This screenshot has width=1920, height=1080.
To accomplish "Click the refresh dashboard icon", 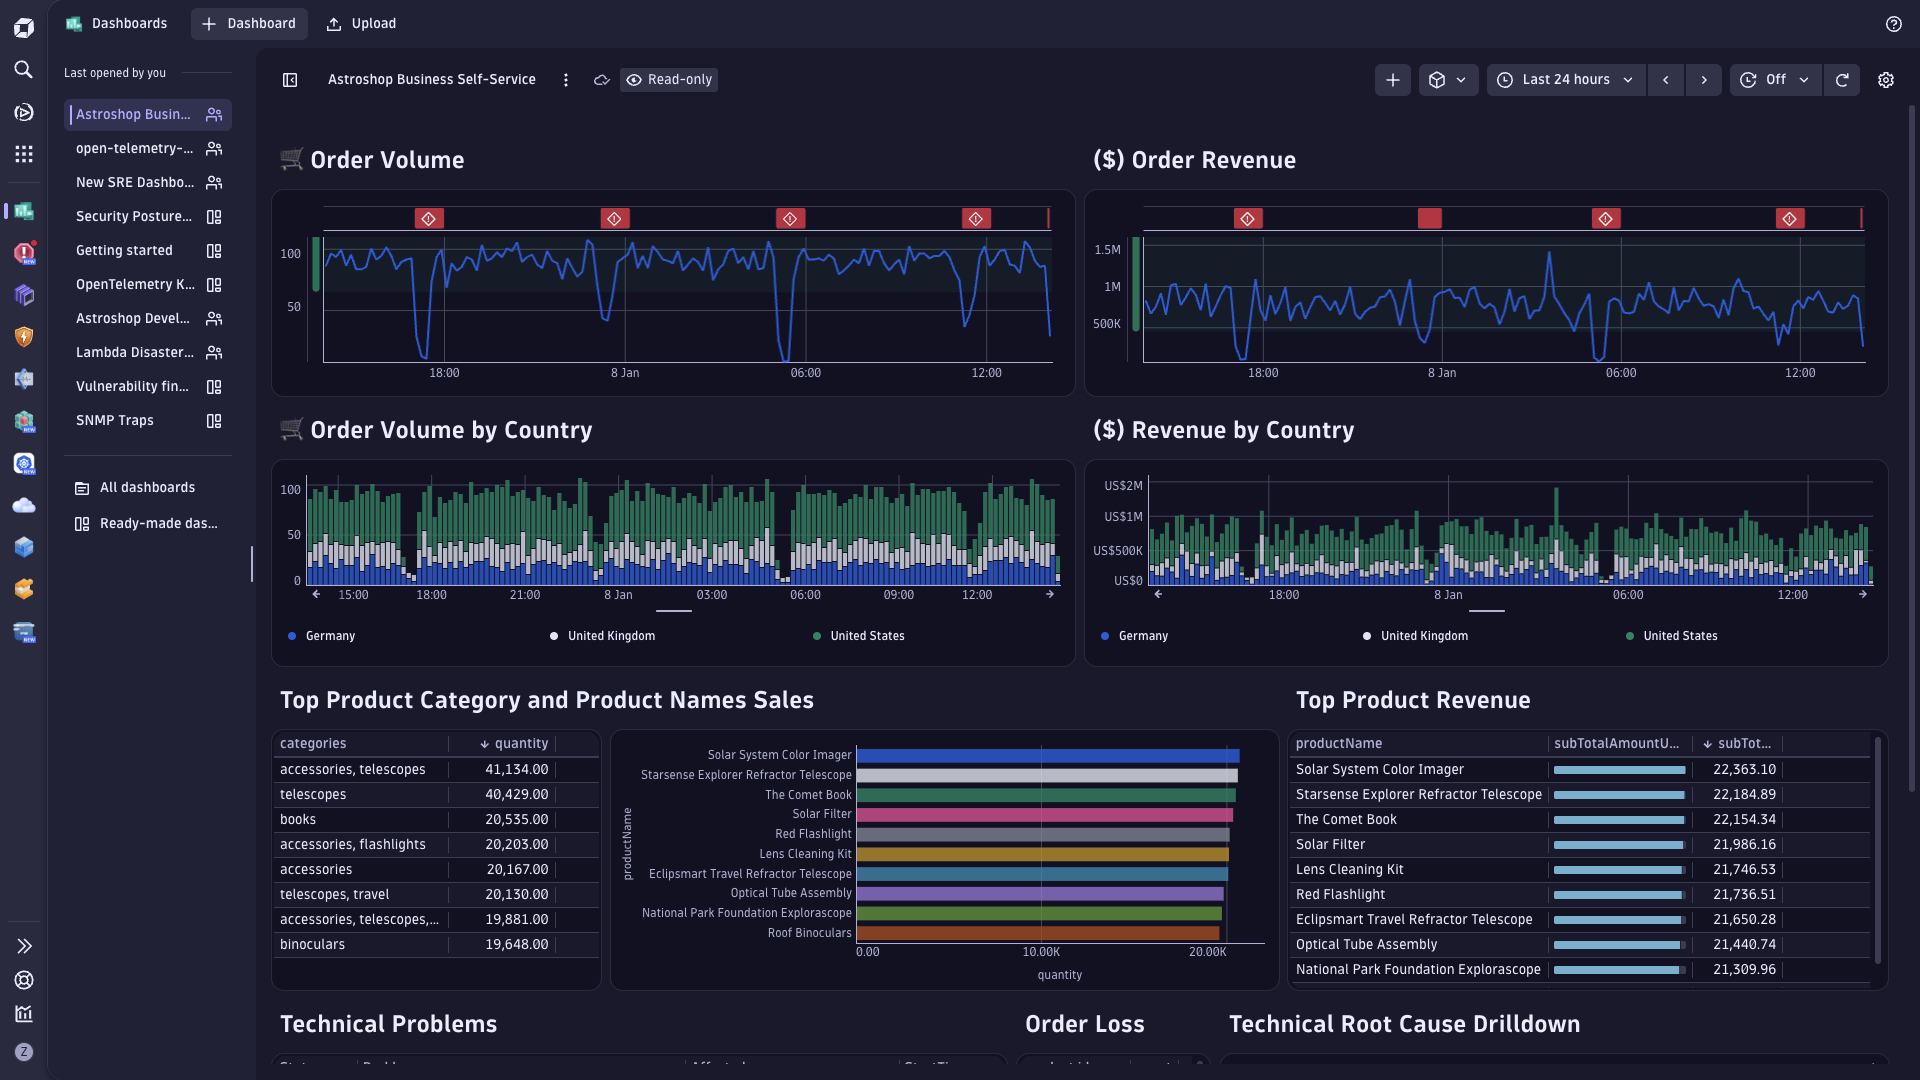I will [x=1842, y=80].
